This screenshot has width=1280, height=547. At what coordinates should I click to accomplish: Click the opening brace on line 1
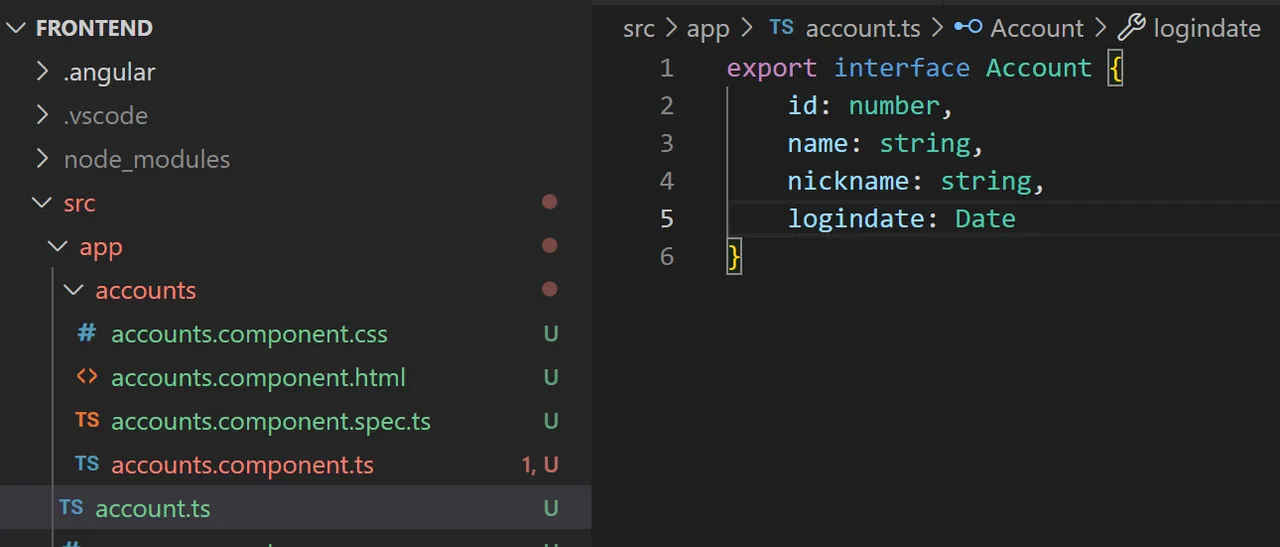tap(1116, 69)
